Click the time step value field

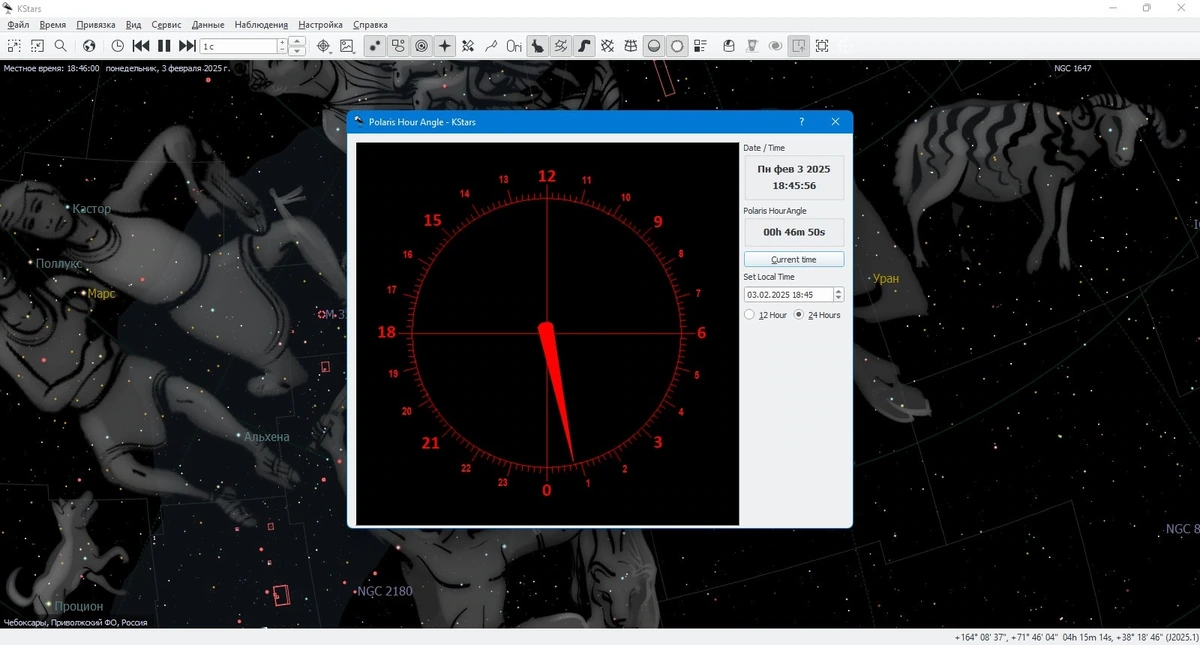coord(238,46)
